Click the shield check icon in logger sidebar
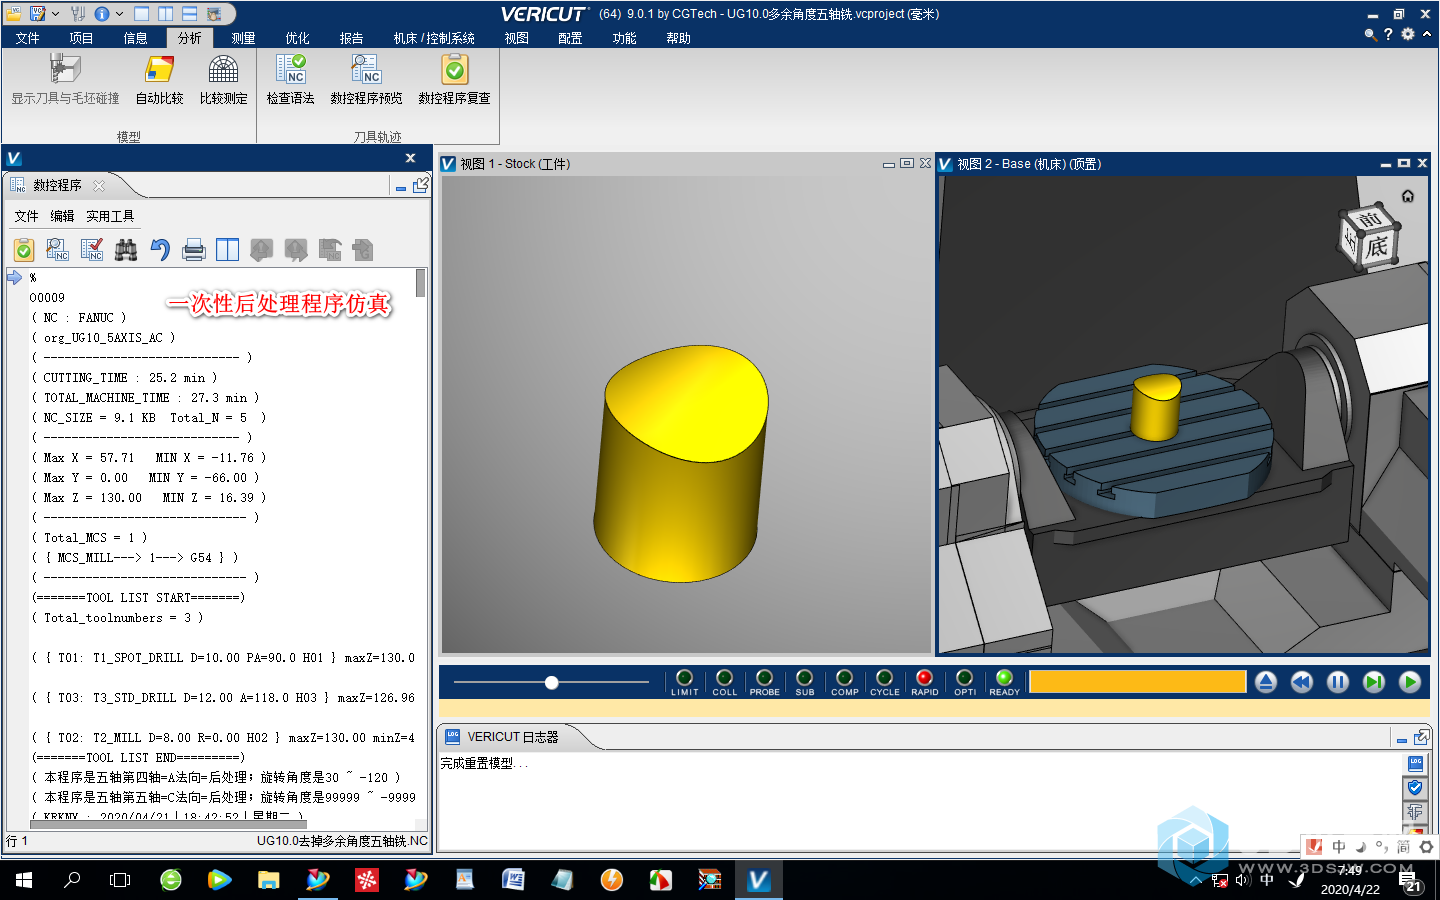 1415,788
